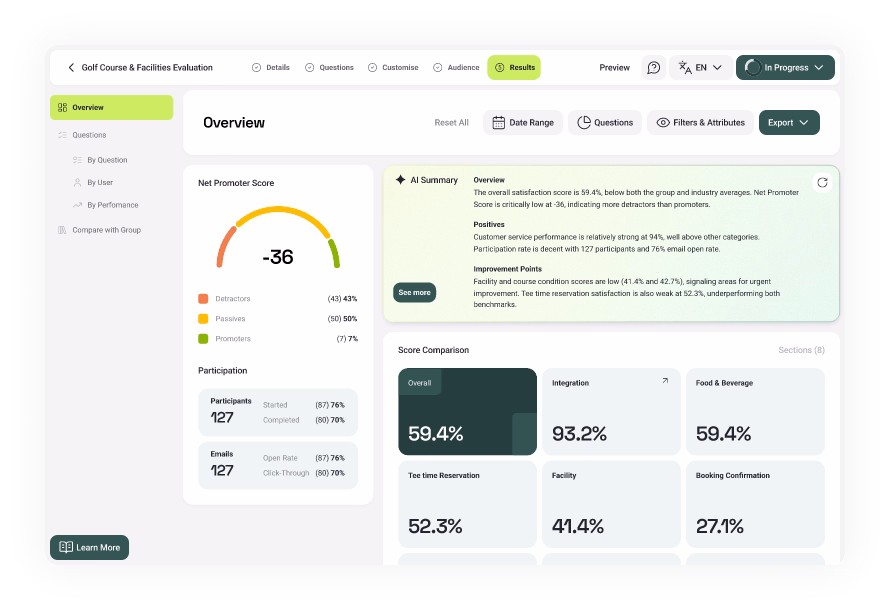Click the Promoters (7) 7% value
The height and width of the screenshot is (610, 890).
tap(347, 339)
